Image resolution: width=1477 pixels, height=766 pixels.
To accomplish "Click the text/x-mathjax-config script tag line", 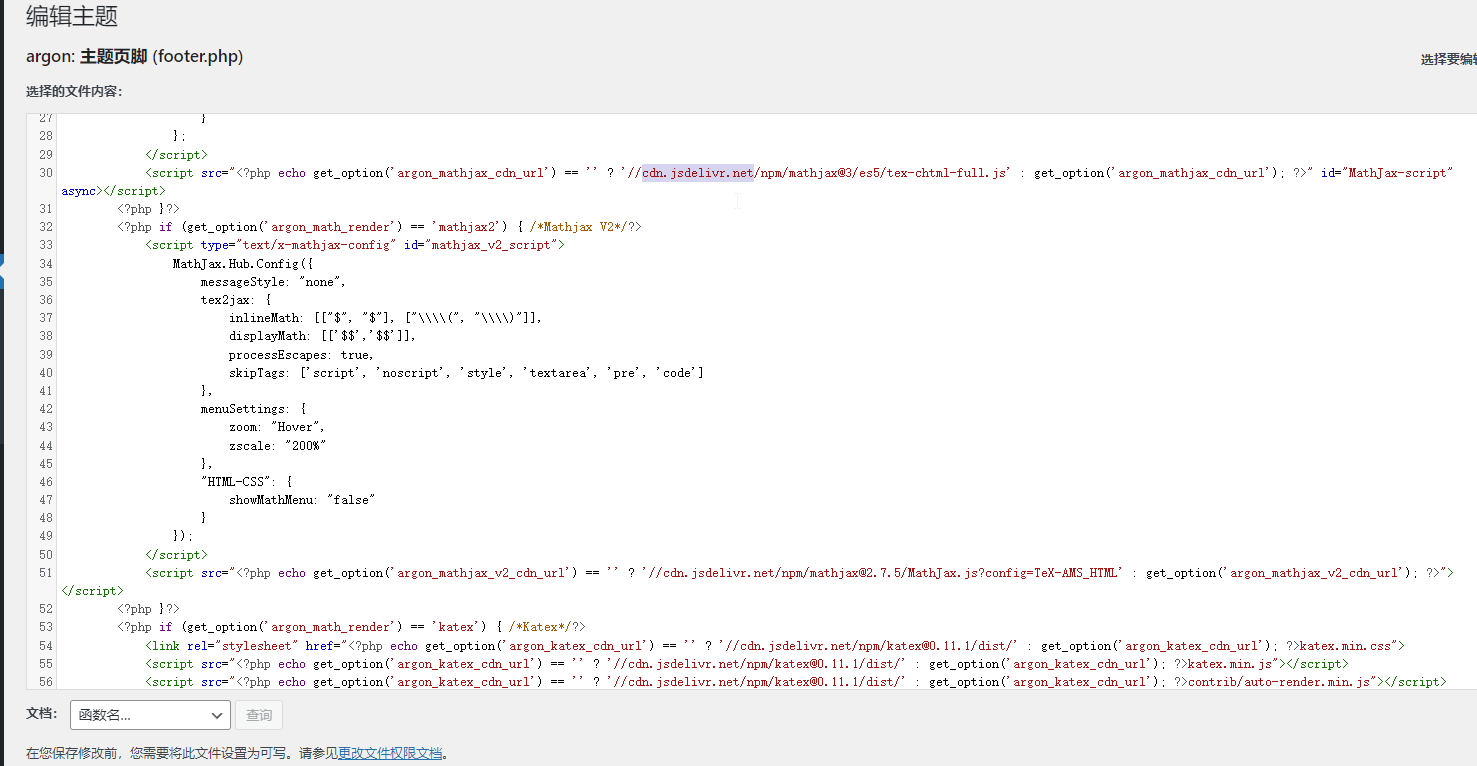I will point(355,245).
